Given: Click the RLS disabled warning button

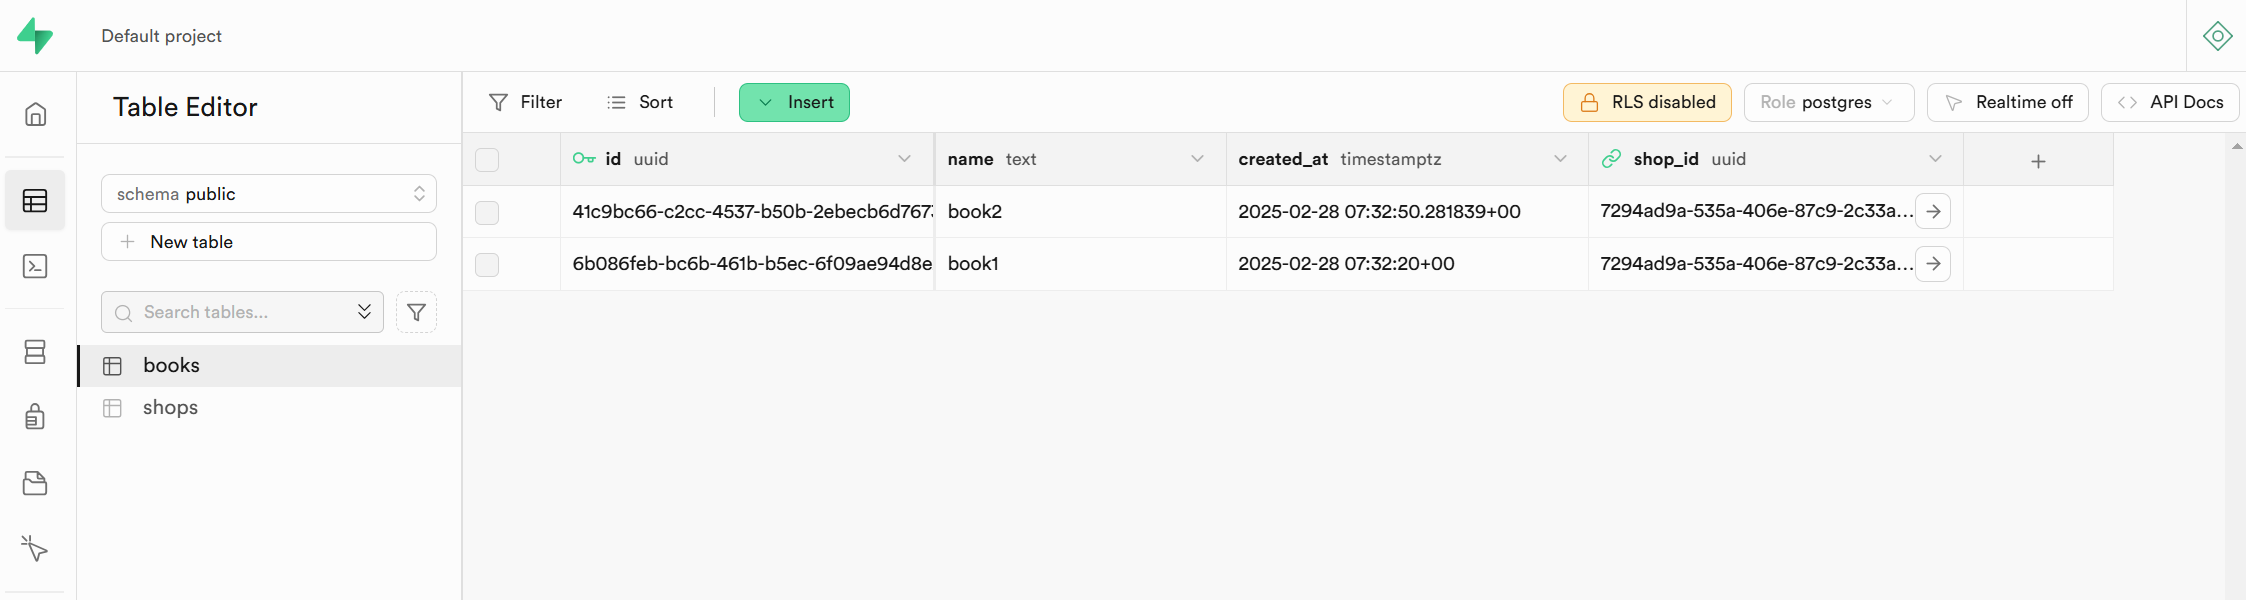Looking at the screenshot, I should pyautogui.click(x=1646, y=102).
